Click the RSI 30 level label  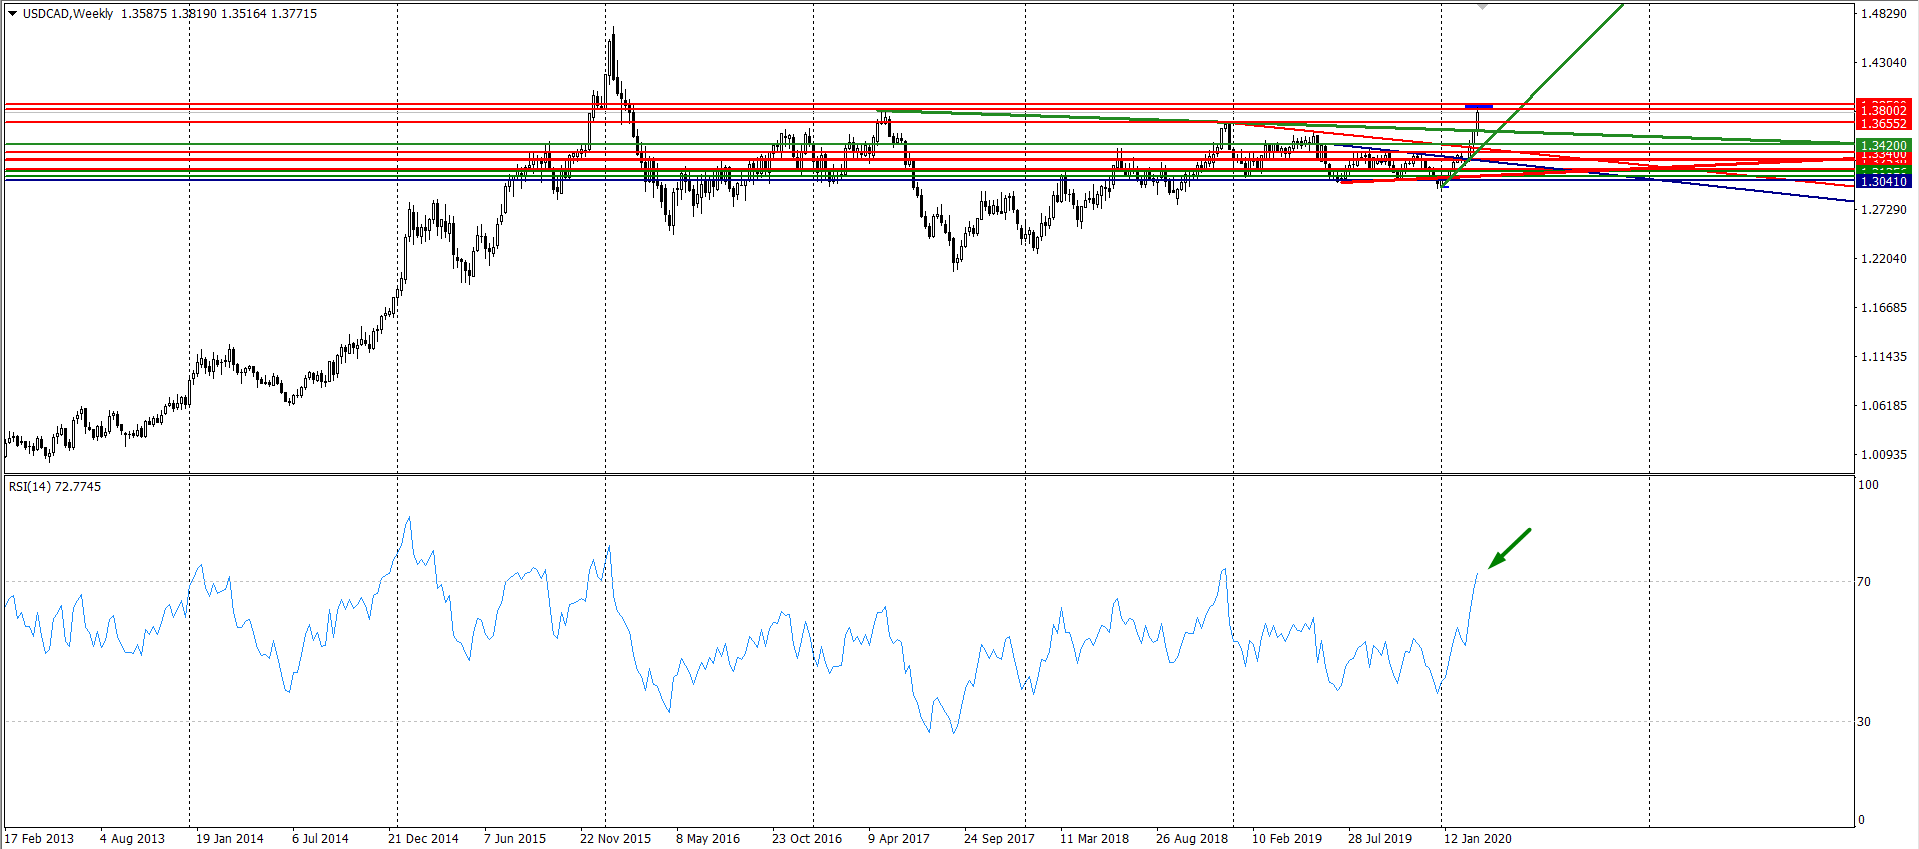coord(1864,722)
